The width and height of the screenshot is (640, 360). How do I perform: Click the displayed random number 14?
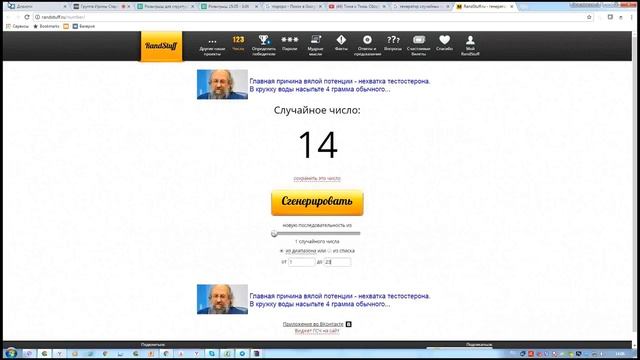click(318, 145)
